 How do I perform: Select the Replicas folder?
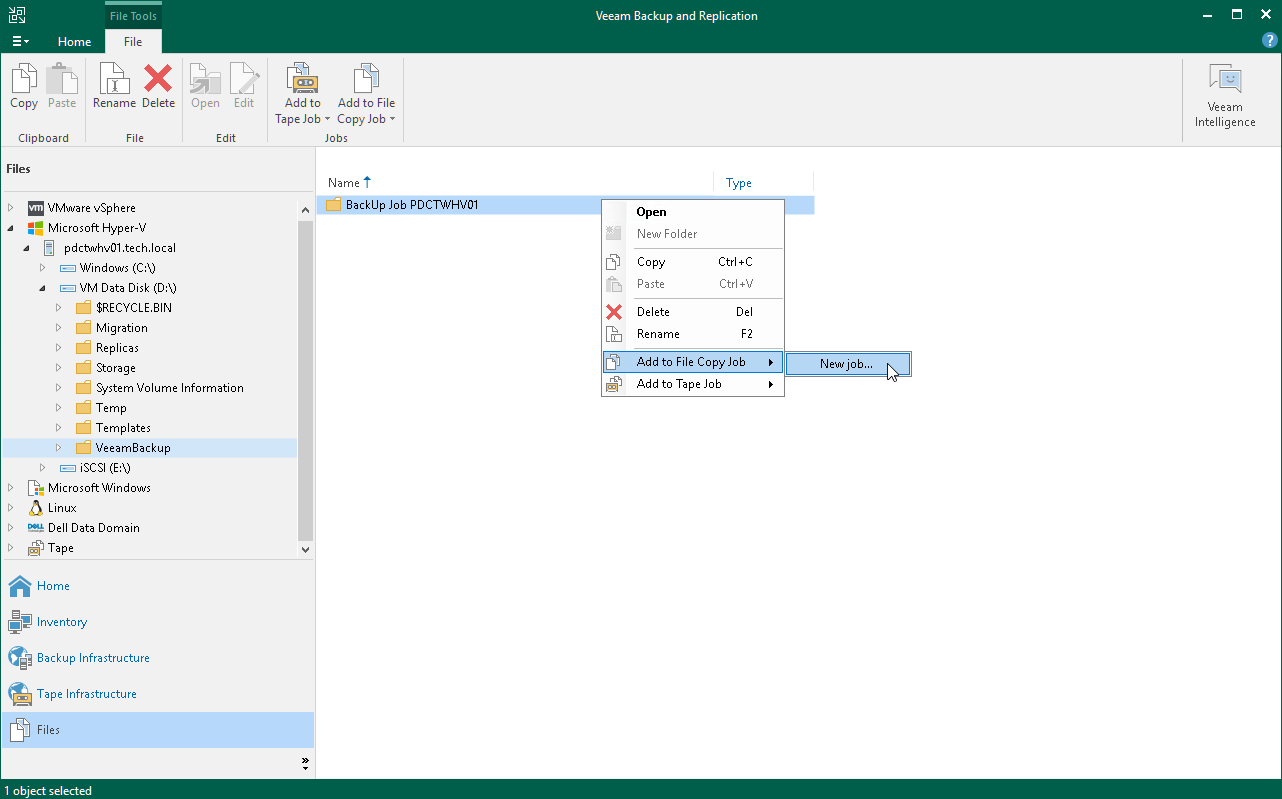point(117,348)
